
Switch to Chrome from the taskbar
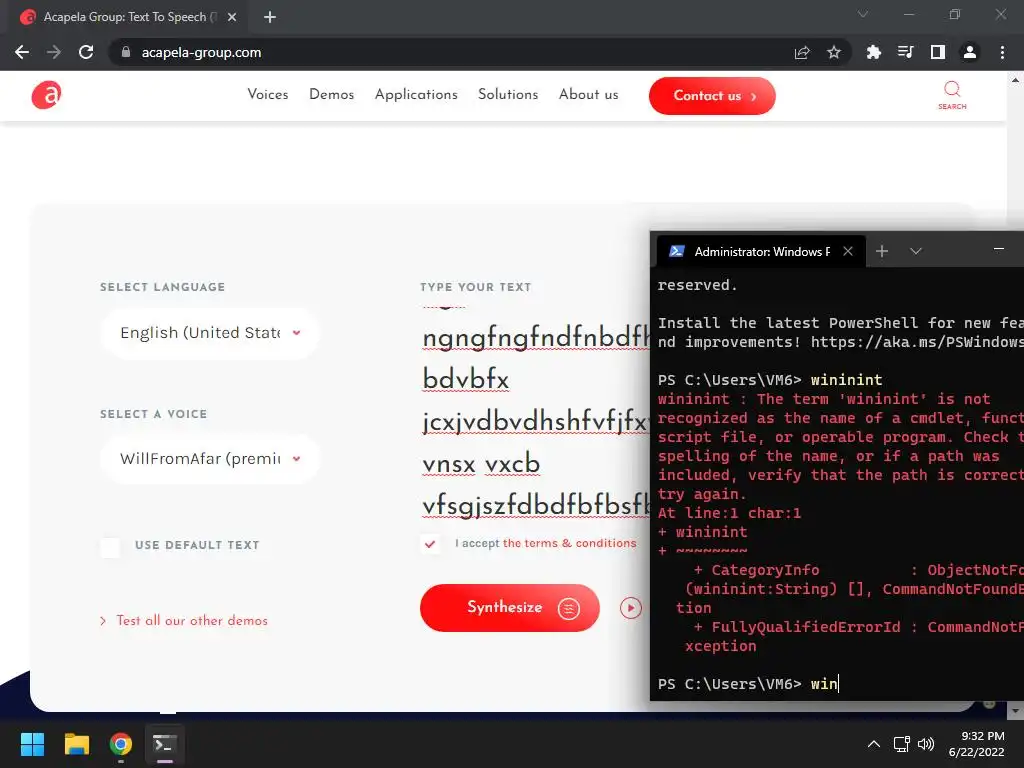(x=121, y=744)
